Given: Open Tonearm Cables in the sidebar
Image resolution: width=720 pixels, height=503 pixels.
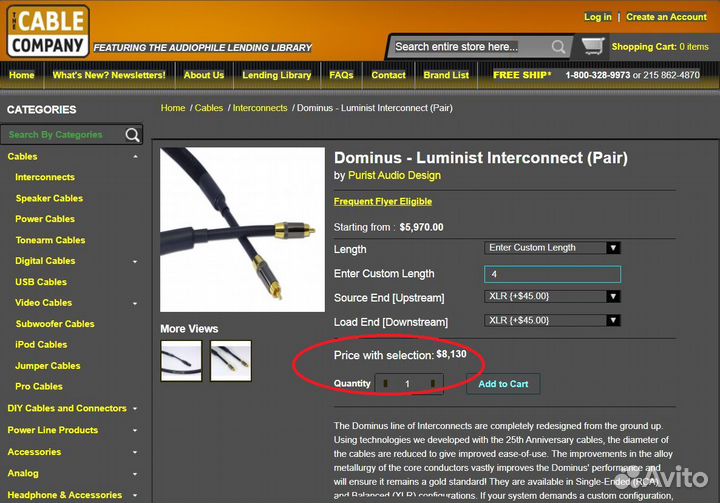Looking at the screenshot, I should [x=51, y=240].
